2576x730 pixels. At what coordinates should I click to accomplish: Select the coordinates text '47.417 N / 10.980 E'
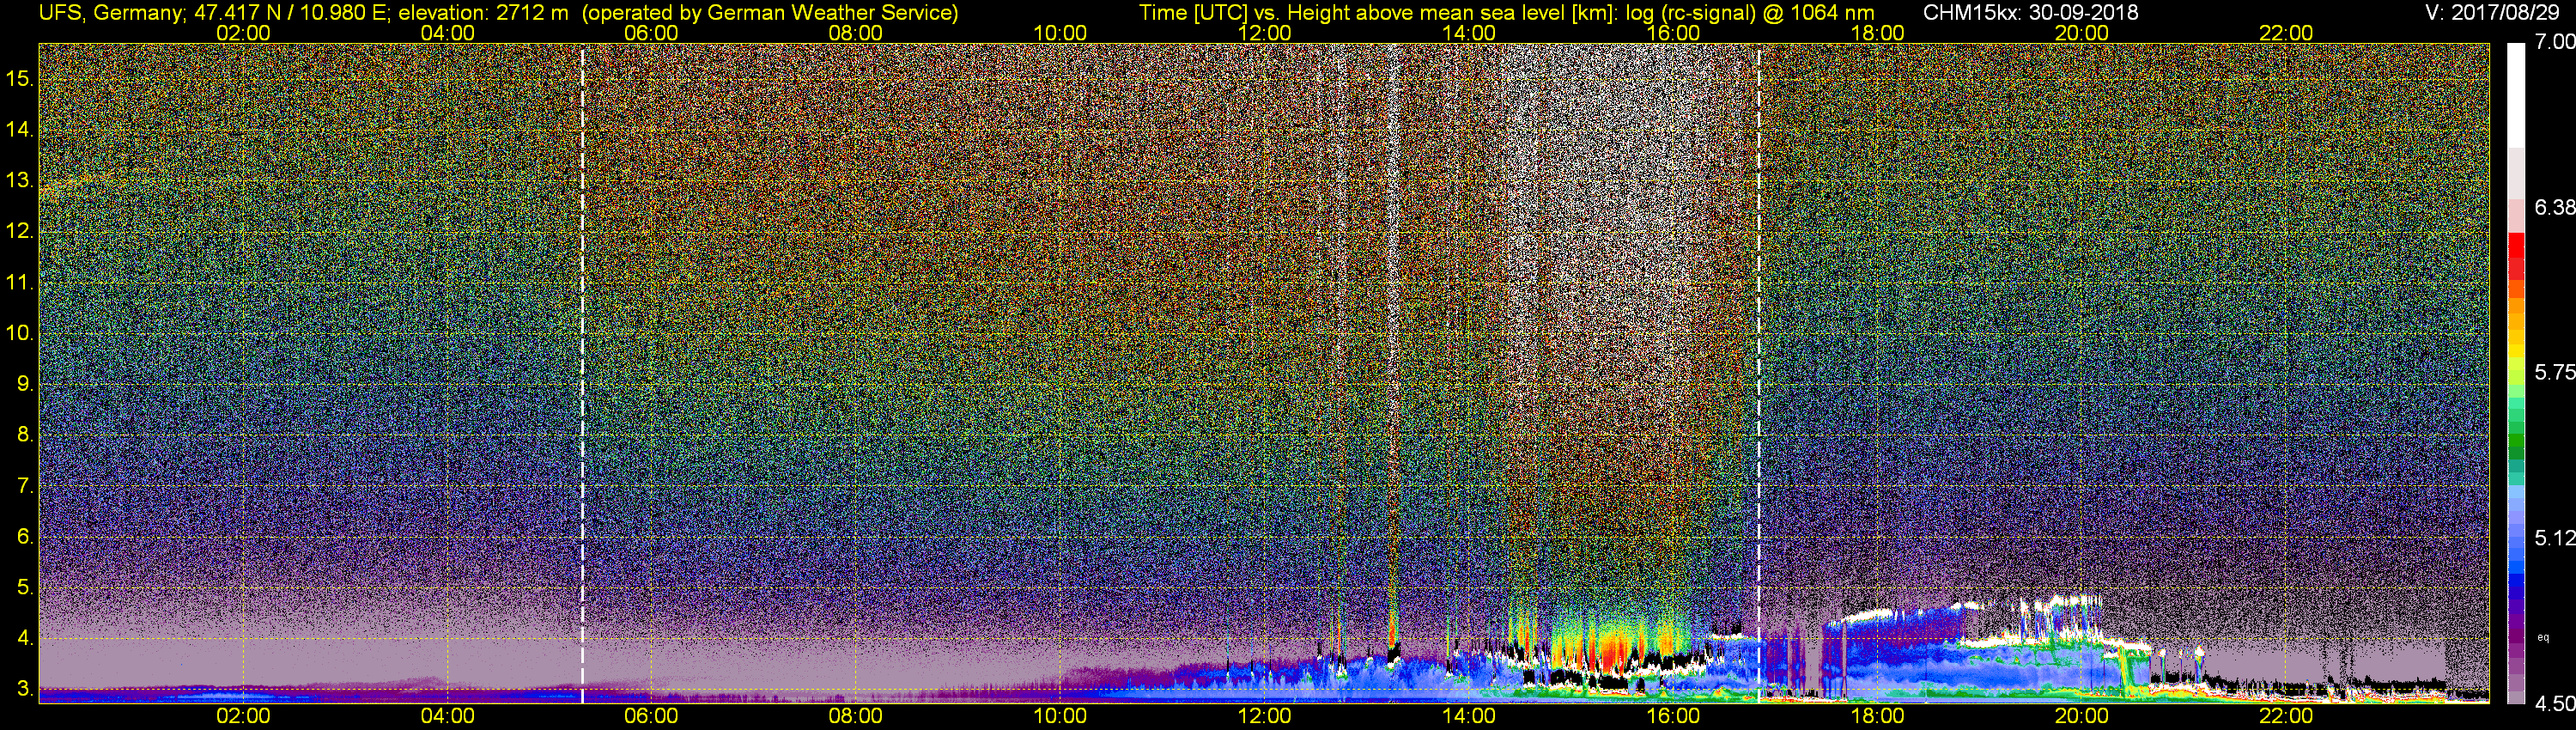291,13
